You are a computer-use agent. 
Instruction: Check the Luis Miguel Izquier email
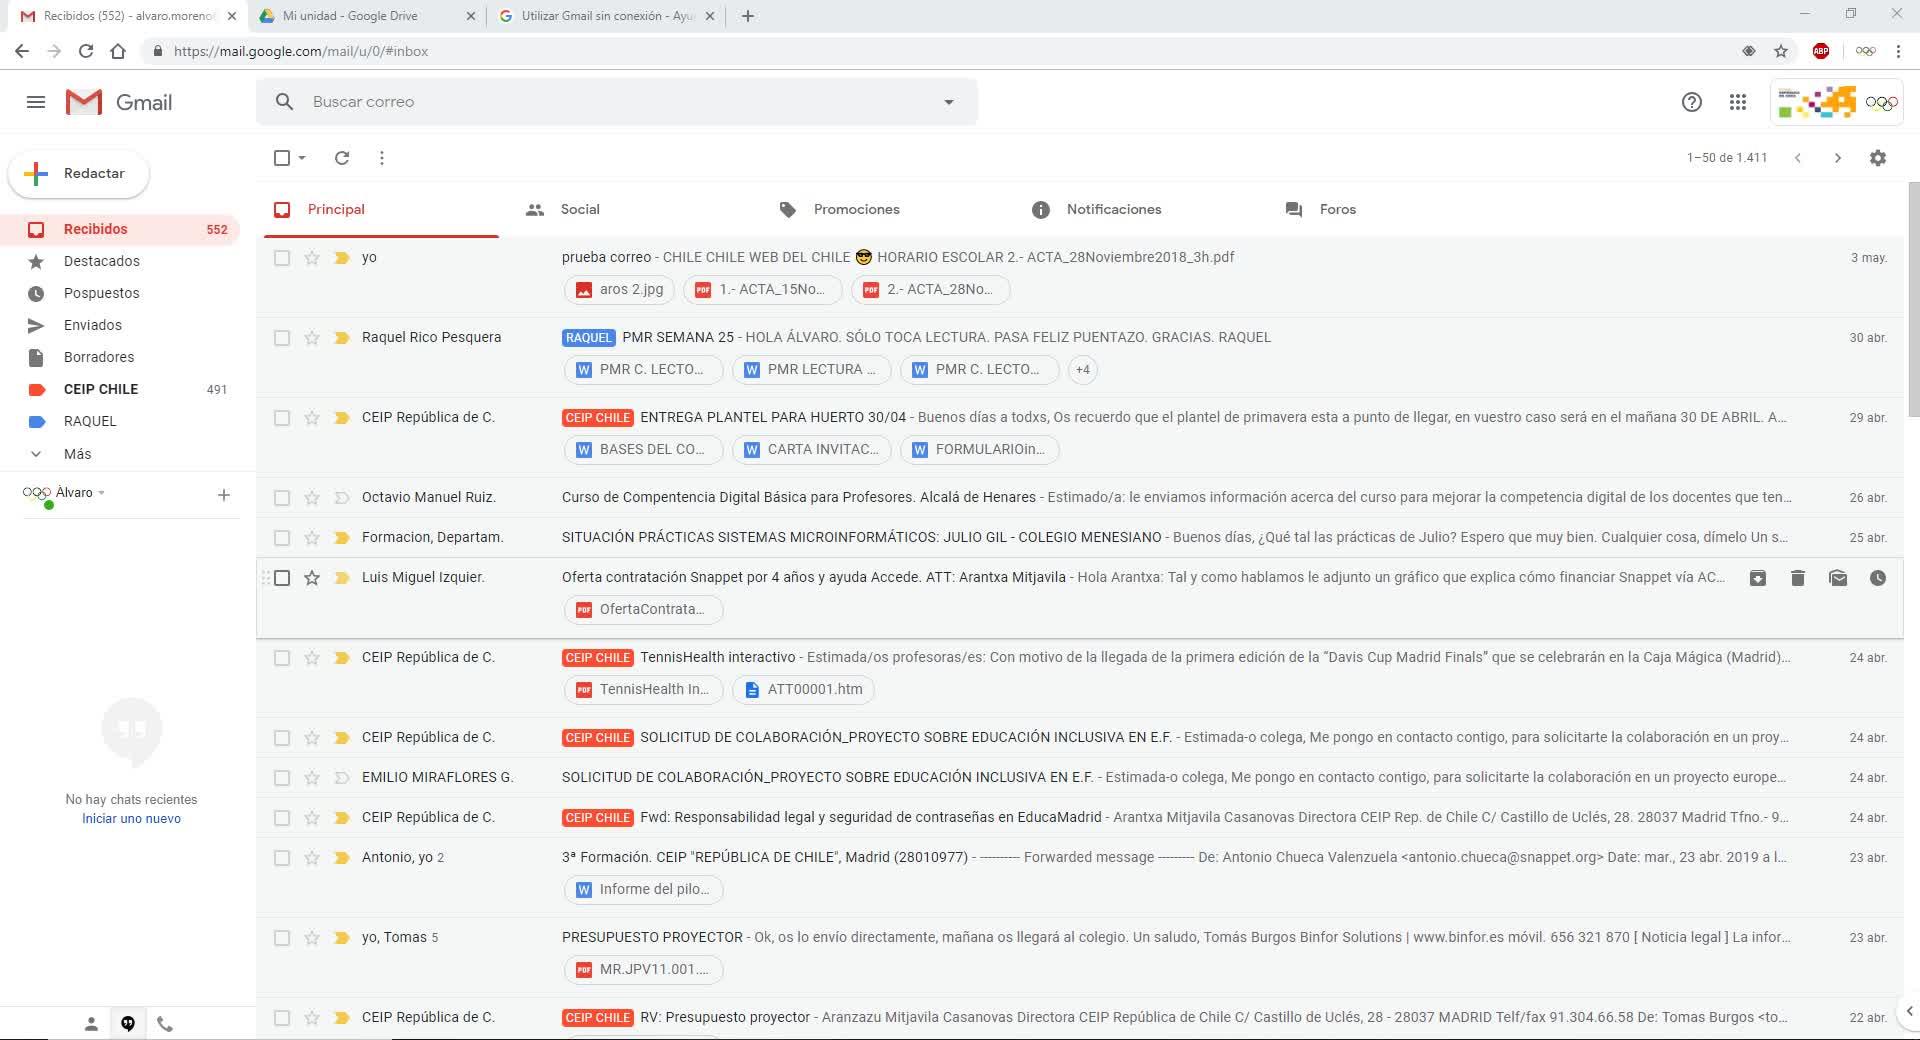[x=282, y=578]
